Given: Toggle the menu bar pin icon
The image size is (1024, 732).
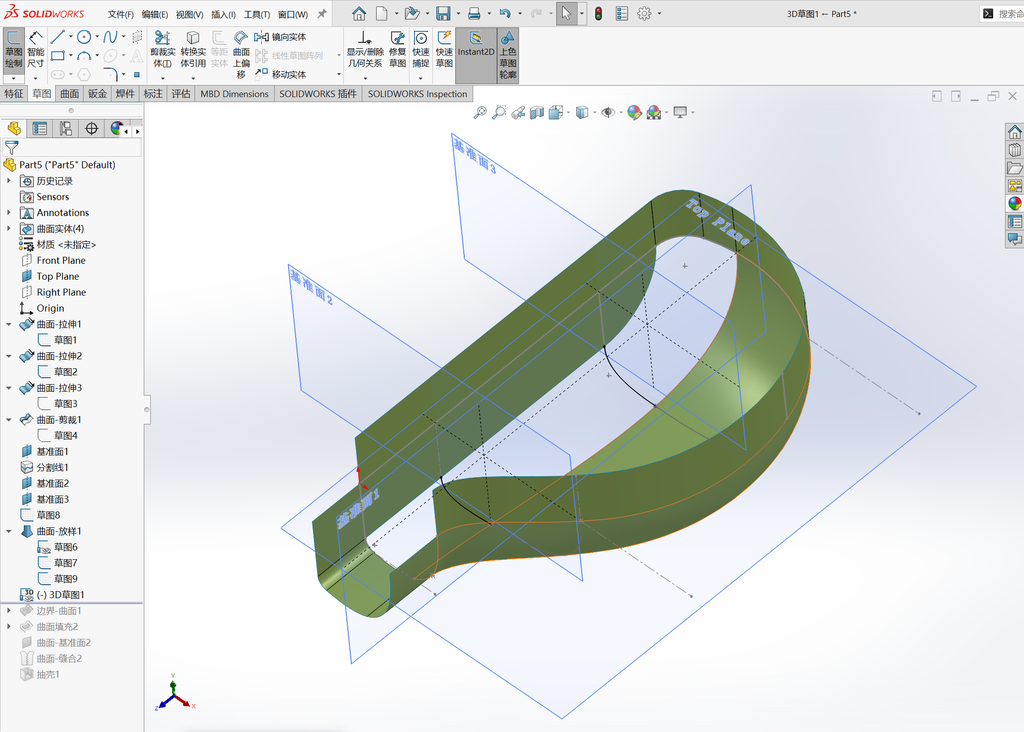Looking at the screenshot, I should tap(322, 13).
